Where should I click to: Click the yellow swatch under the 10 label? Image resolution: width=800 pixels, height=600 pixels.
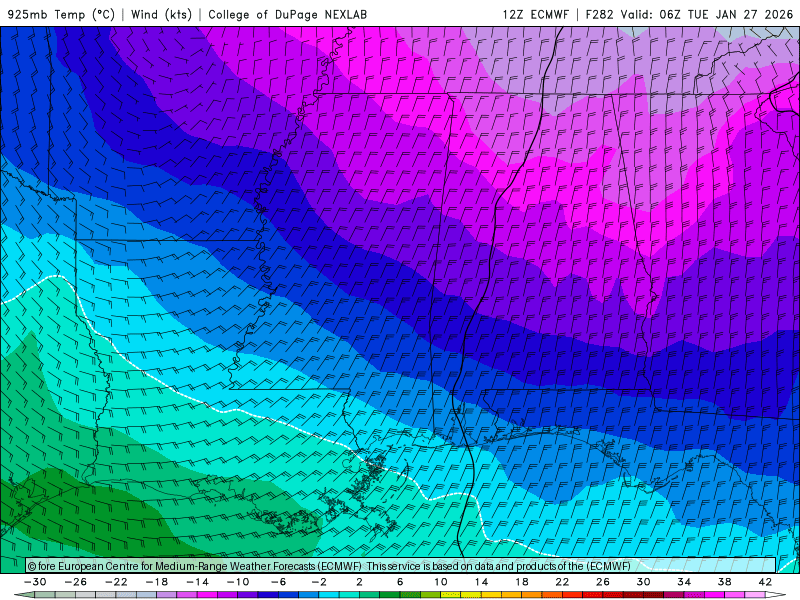[x=451, y=595]
